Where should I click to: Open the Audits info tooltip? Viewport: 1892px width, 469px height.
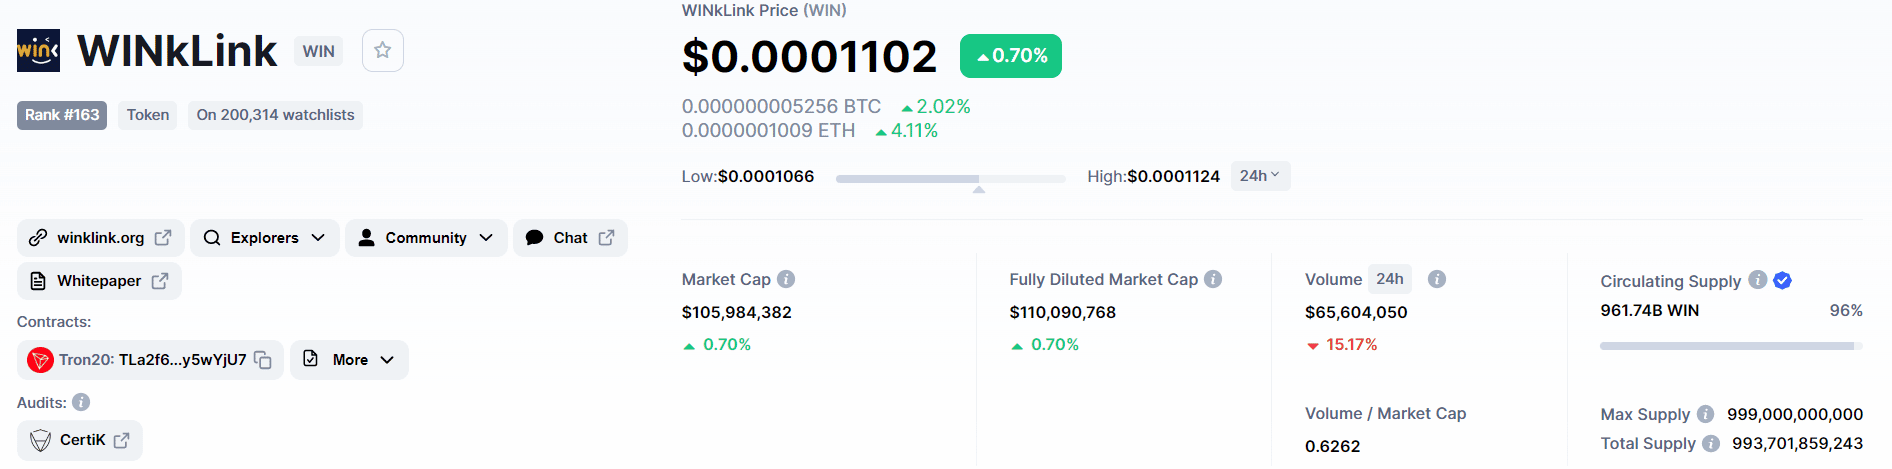[x=81, y=402]
